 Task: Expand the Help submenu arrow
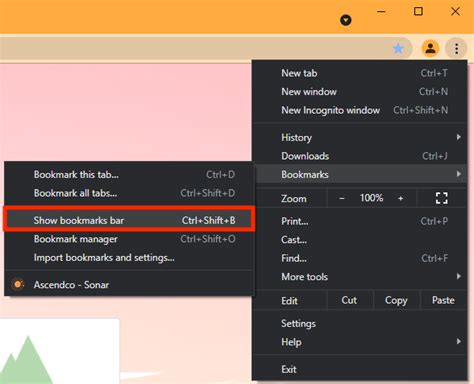tap(459, 341)
